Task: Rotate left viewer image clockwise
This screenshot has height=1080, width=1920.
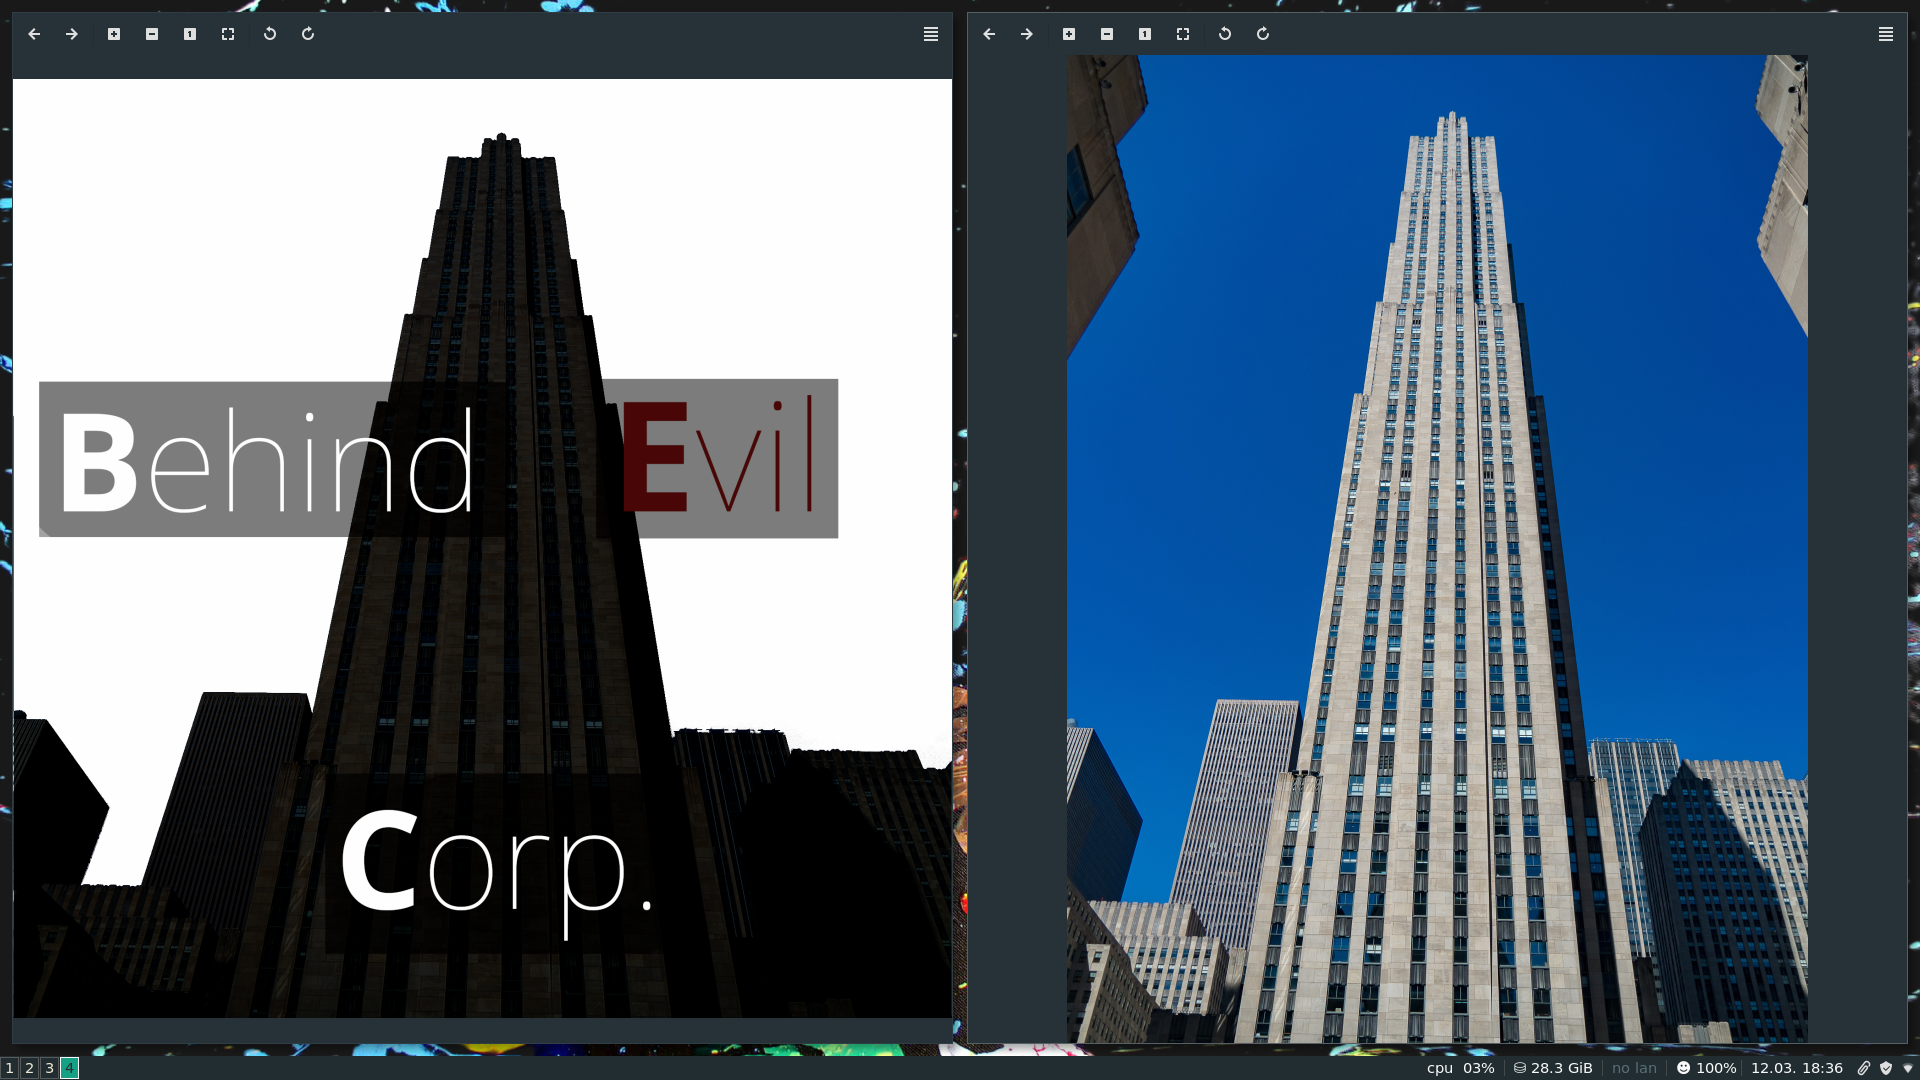Action: (308, 34)
